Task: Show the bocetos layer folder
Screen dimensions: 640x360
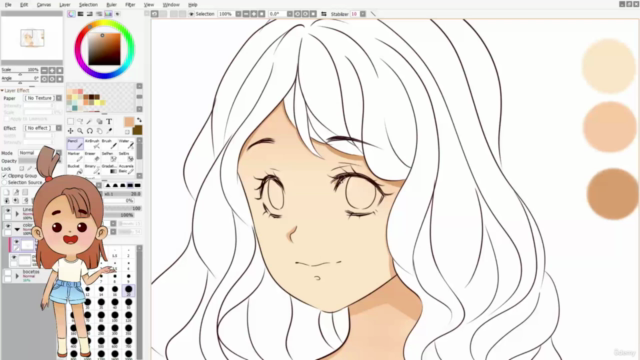Action: pyautogui.click(x=8, y=273)
